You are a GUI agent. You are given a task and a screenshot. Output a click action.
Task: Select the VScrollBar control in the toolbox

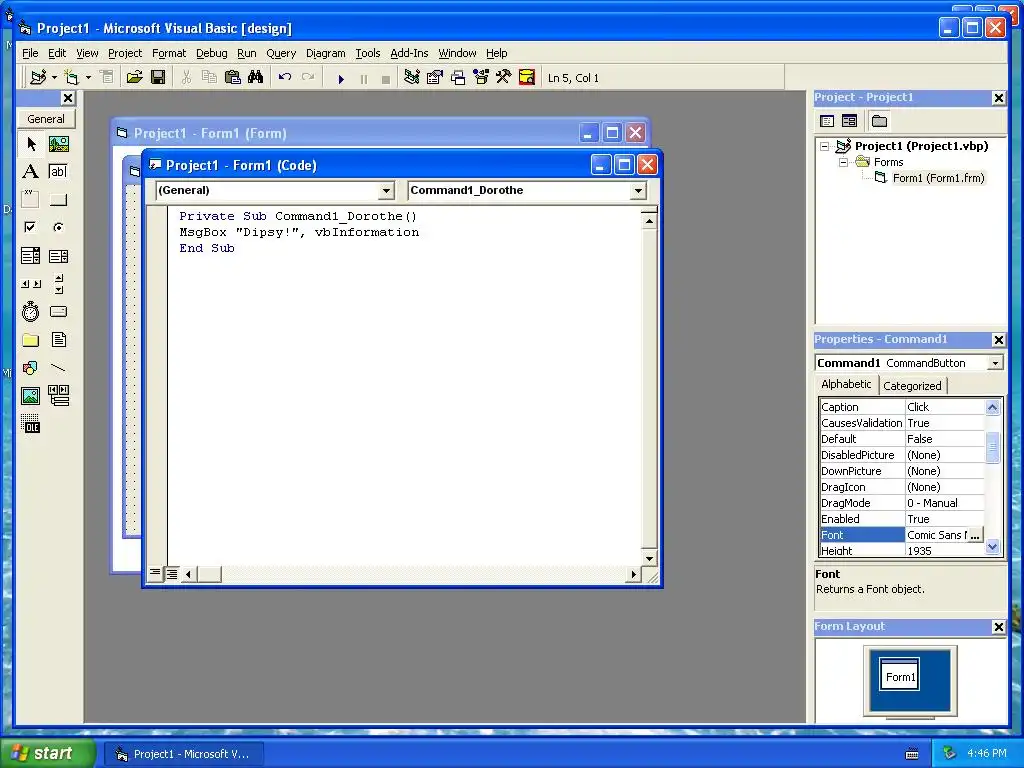[x=59, y=283]
